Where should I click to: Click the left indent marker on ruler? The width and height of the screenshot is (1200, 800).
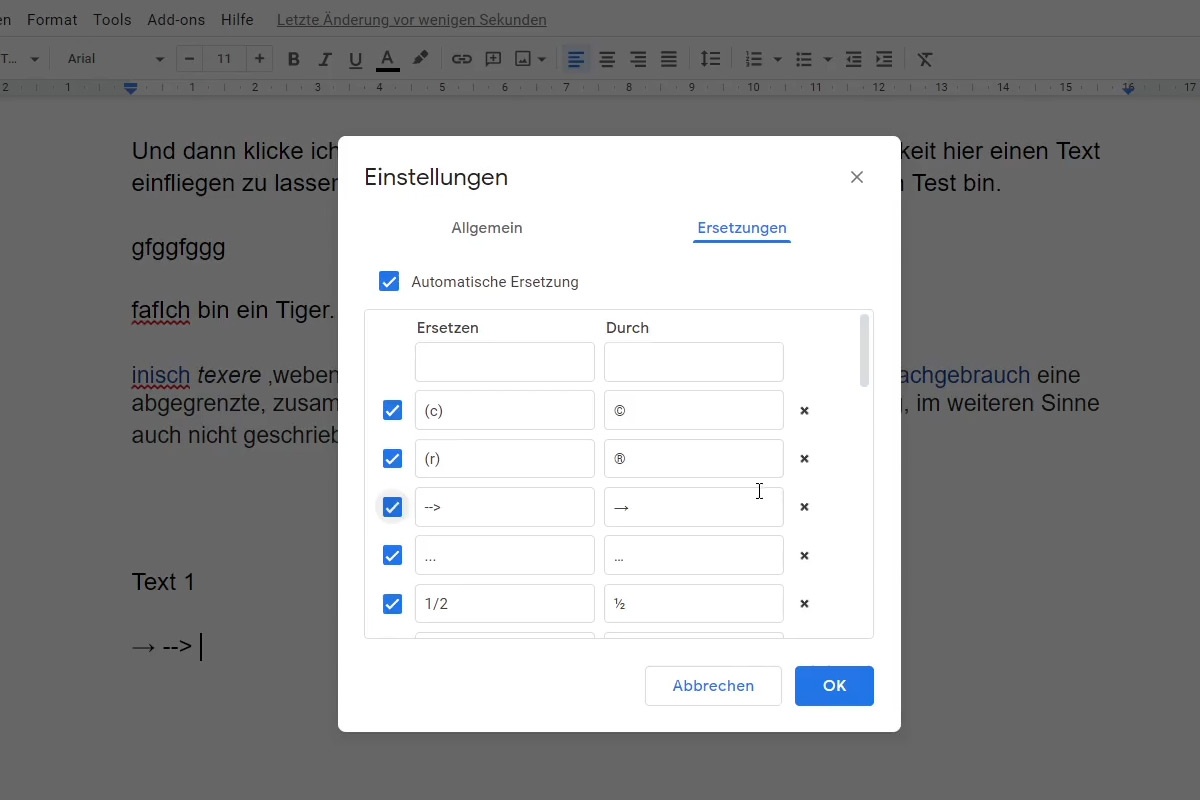click(x=130, y=88)
